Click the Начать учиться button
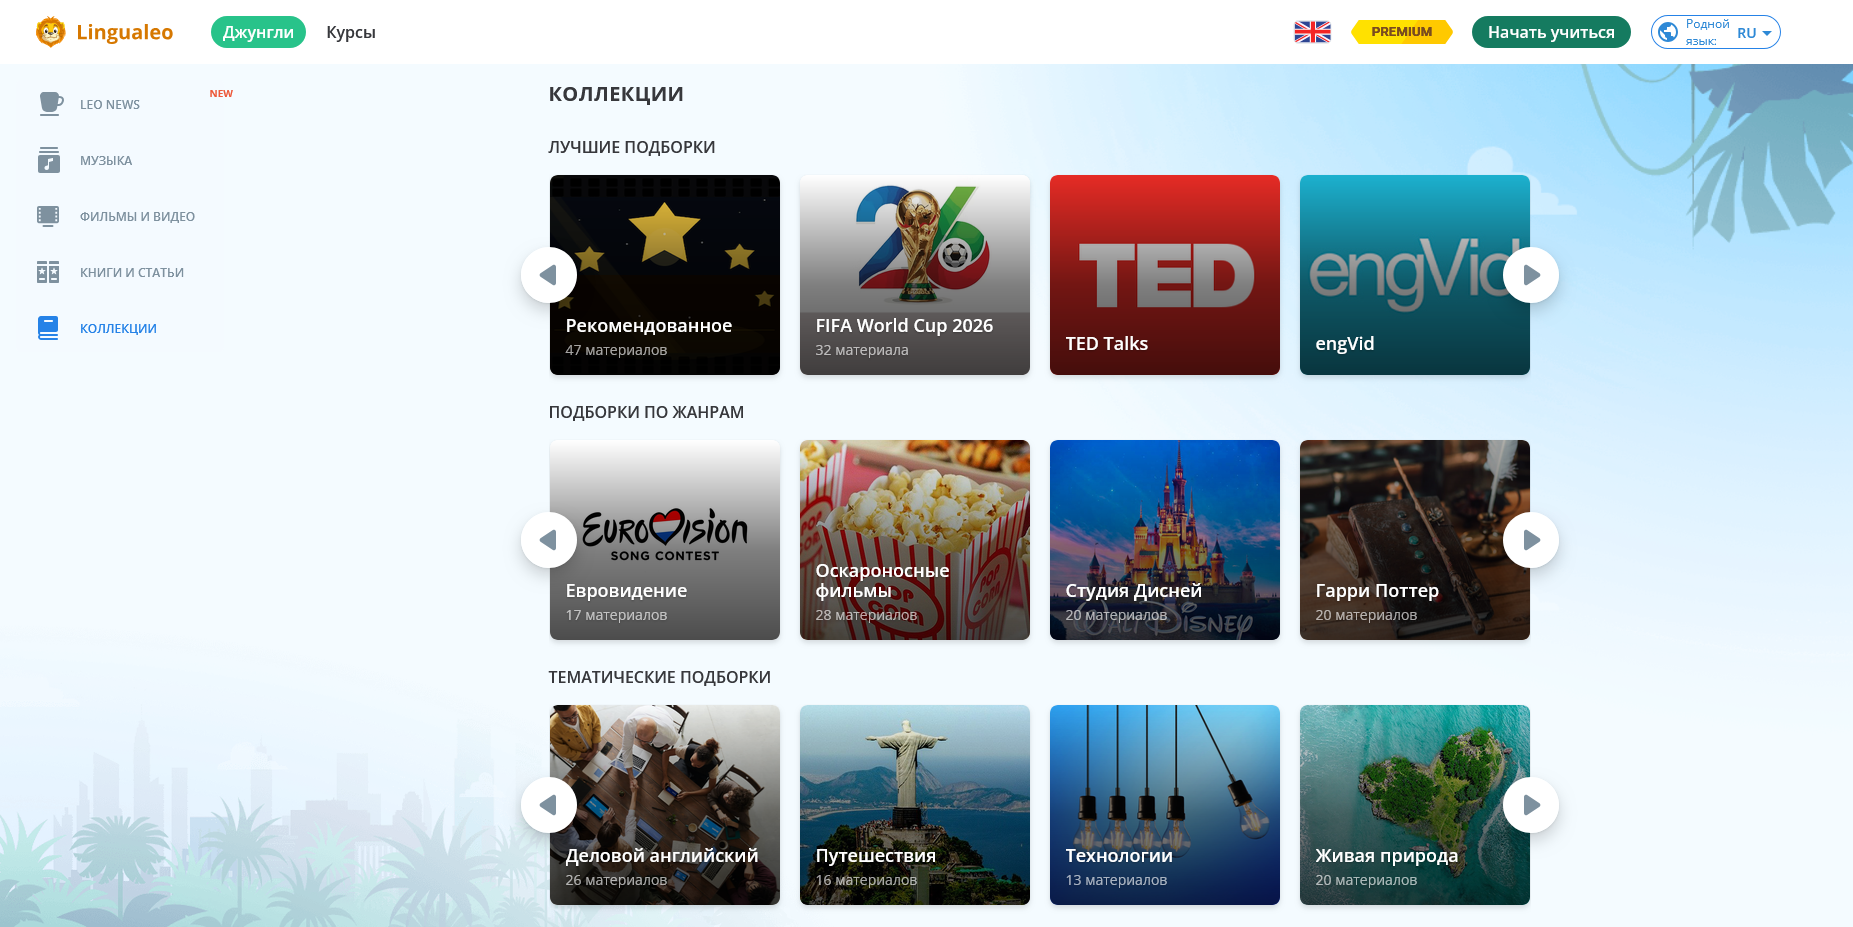 (1551, 32)
